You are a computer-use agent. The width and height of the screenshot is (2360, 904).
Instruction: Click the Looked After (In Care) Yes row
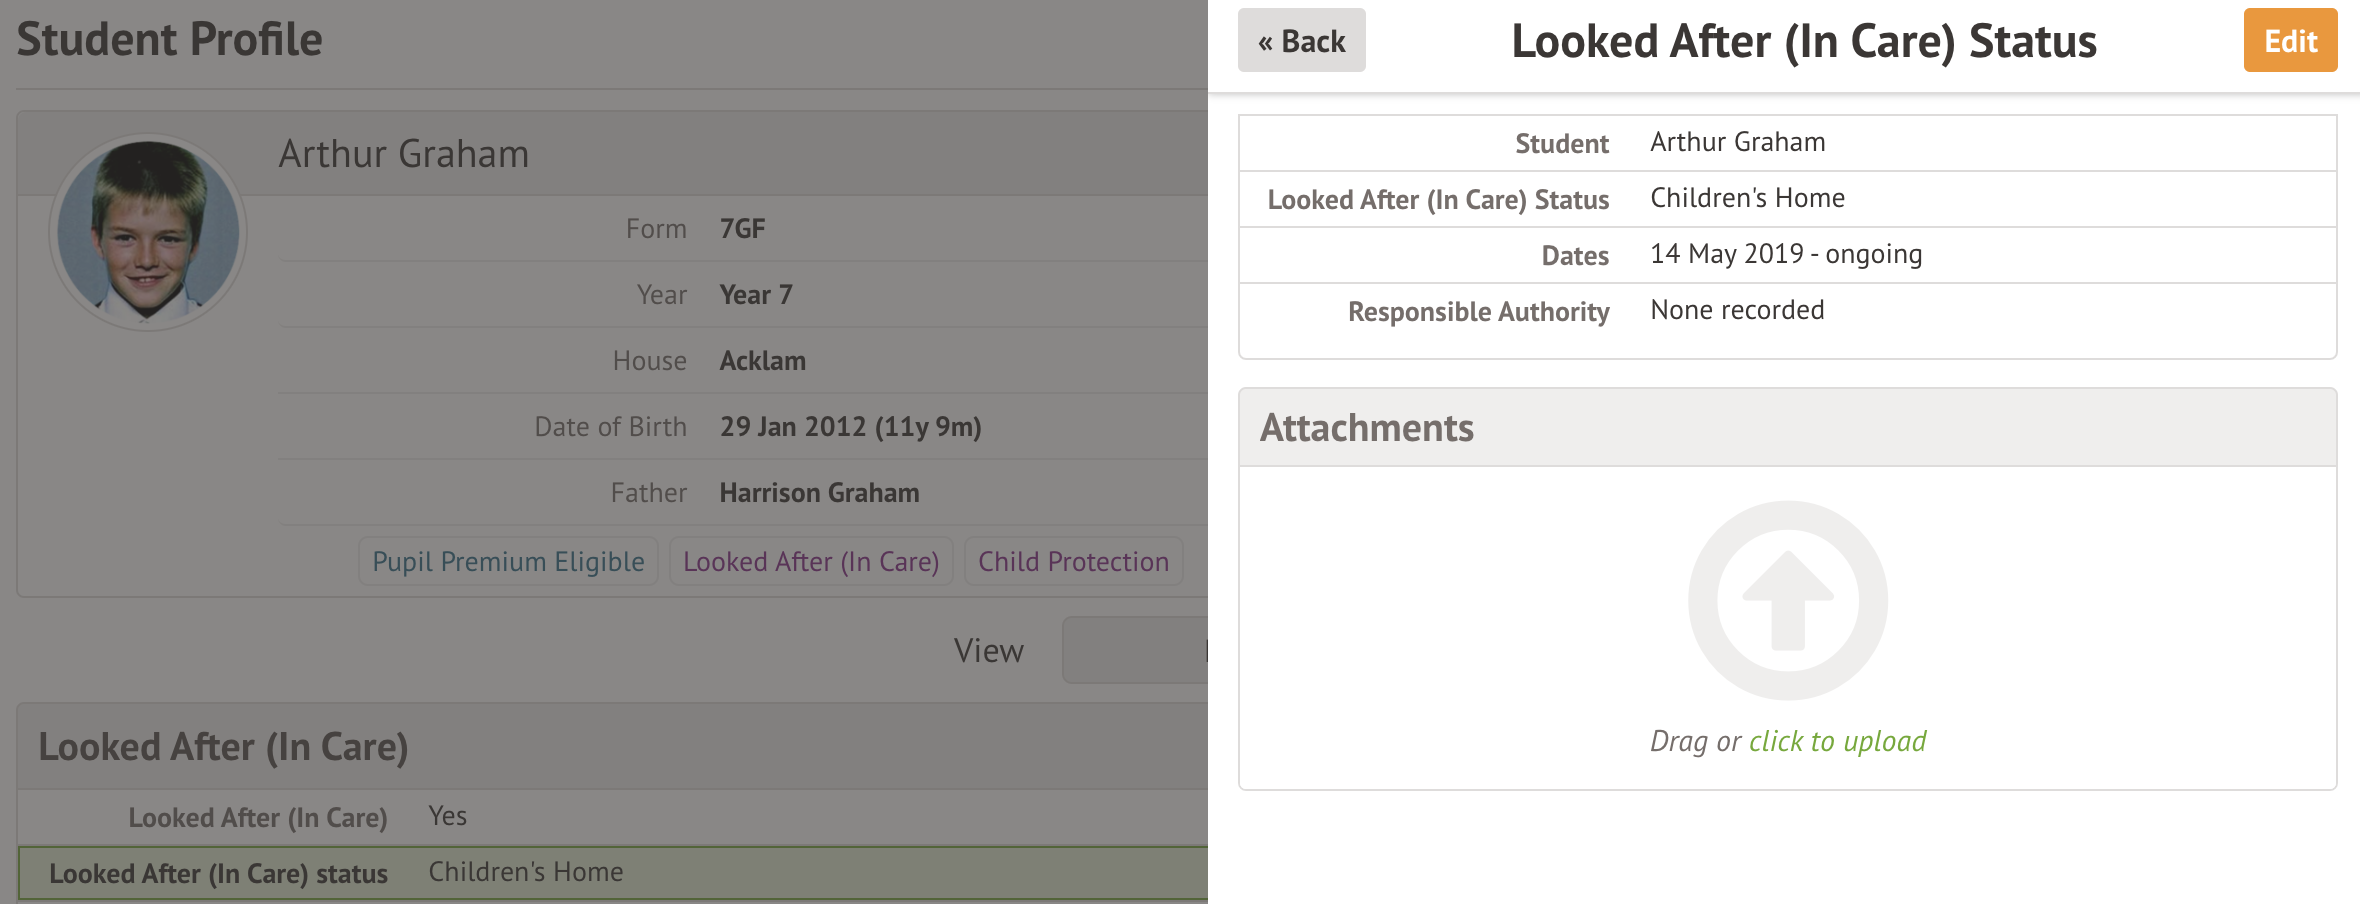click(612, 817)
